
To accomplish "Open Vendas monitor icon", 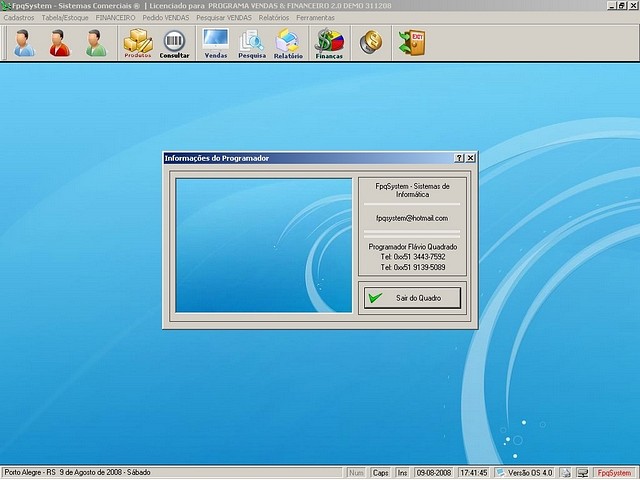I will point(216,43).
